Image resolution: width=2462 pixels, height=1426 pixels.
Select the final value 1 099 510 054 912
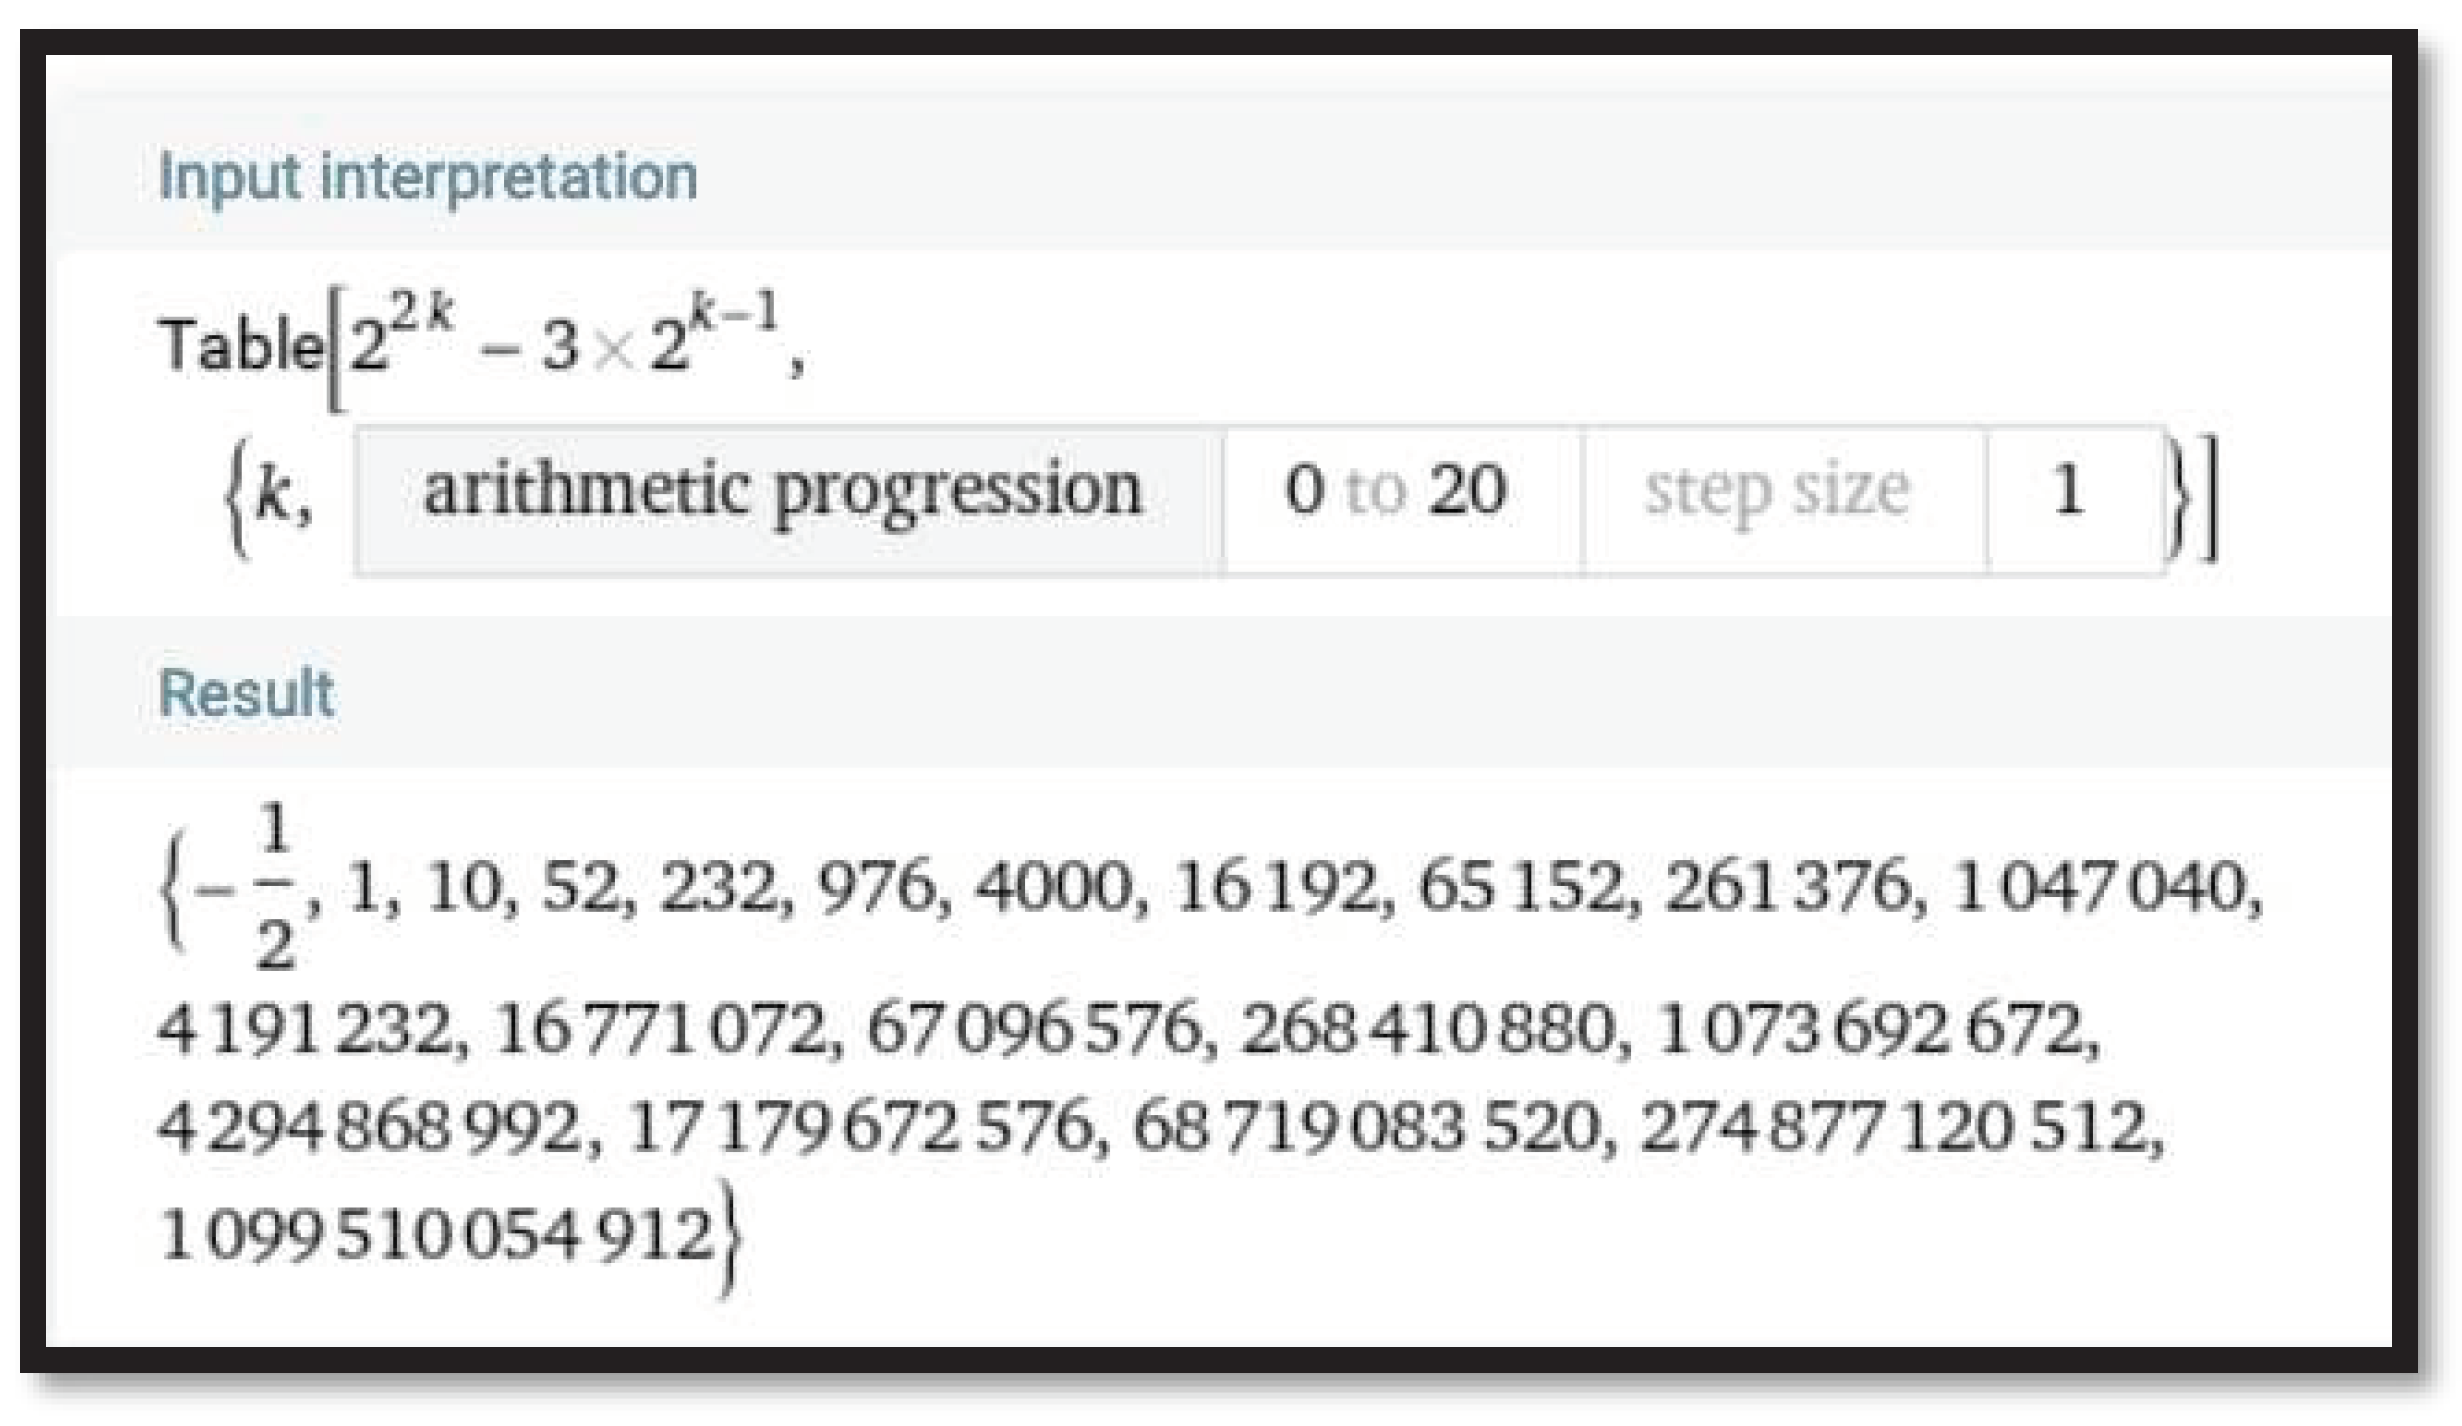[x=435, y=1235]
